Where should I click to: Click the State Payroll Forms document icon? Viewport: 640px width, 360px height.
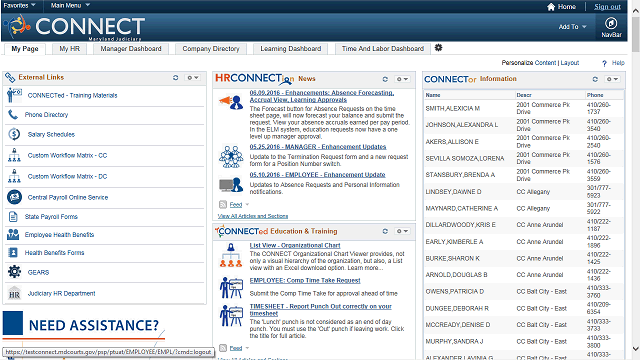(13, 217)
